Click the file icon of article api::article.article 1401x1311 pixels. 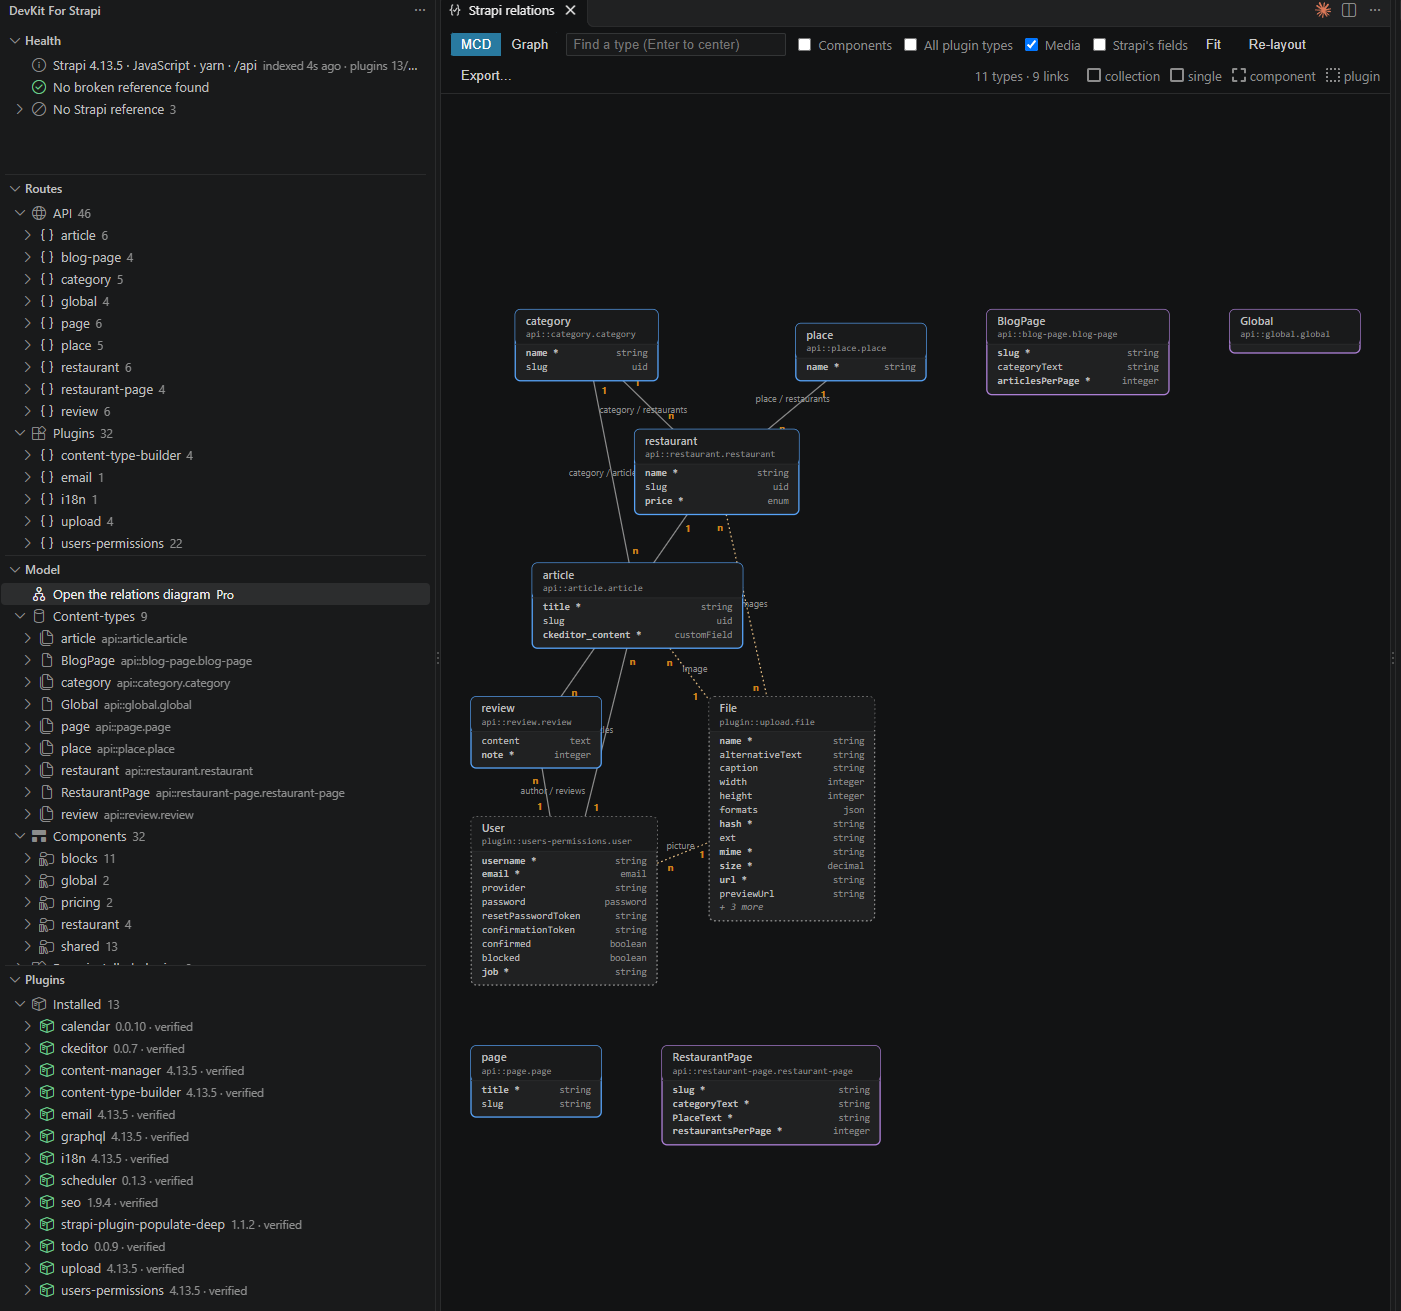click(x=47, y=638)
